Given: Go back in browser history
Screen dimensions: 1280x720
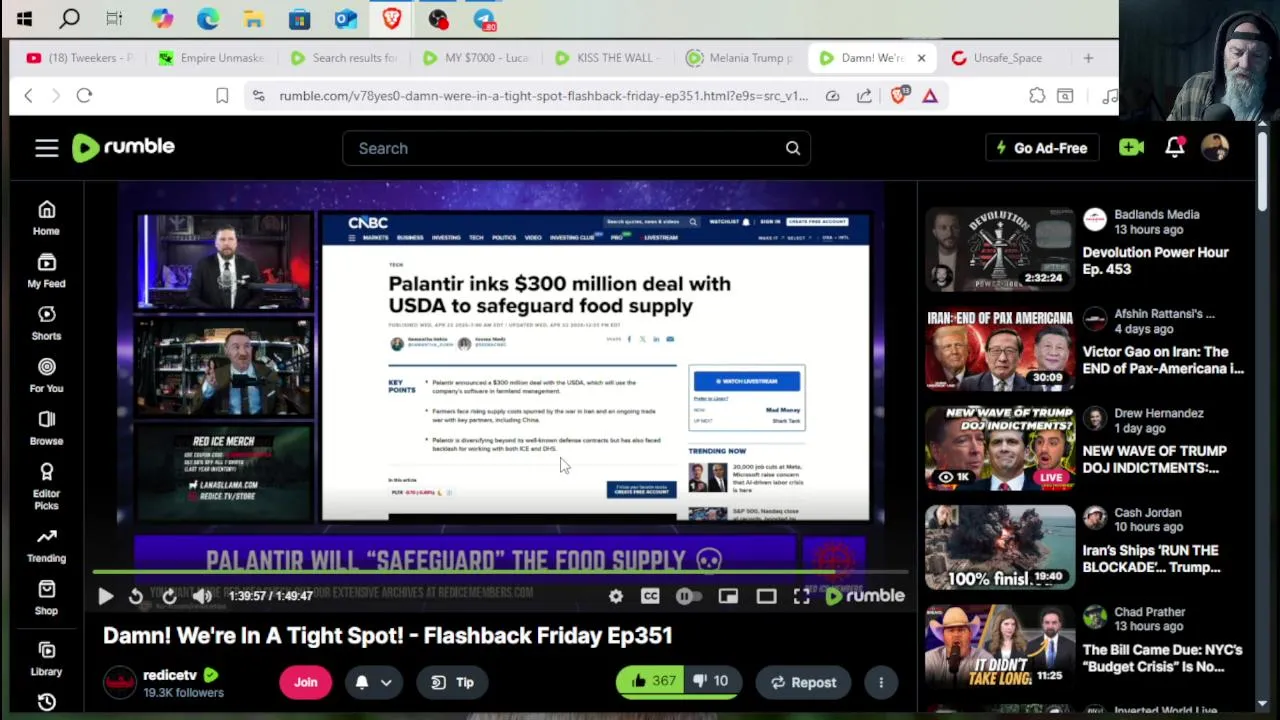Looking at the screenshot, I should coord(28,95).
